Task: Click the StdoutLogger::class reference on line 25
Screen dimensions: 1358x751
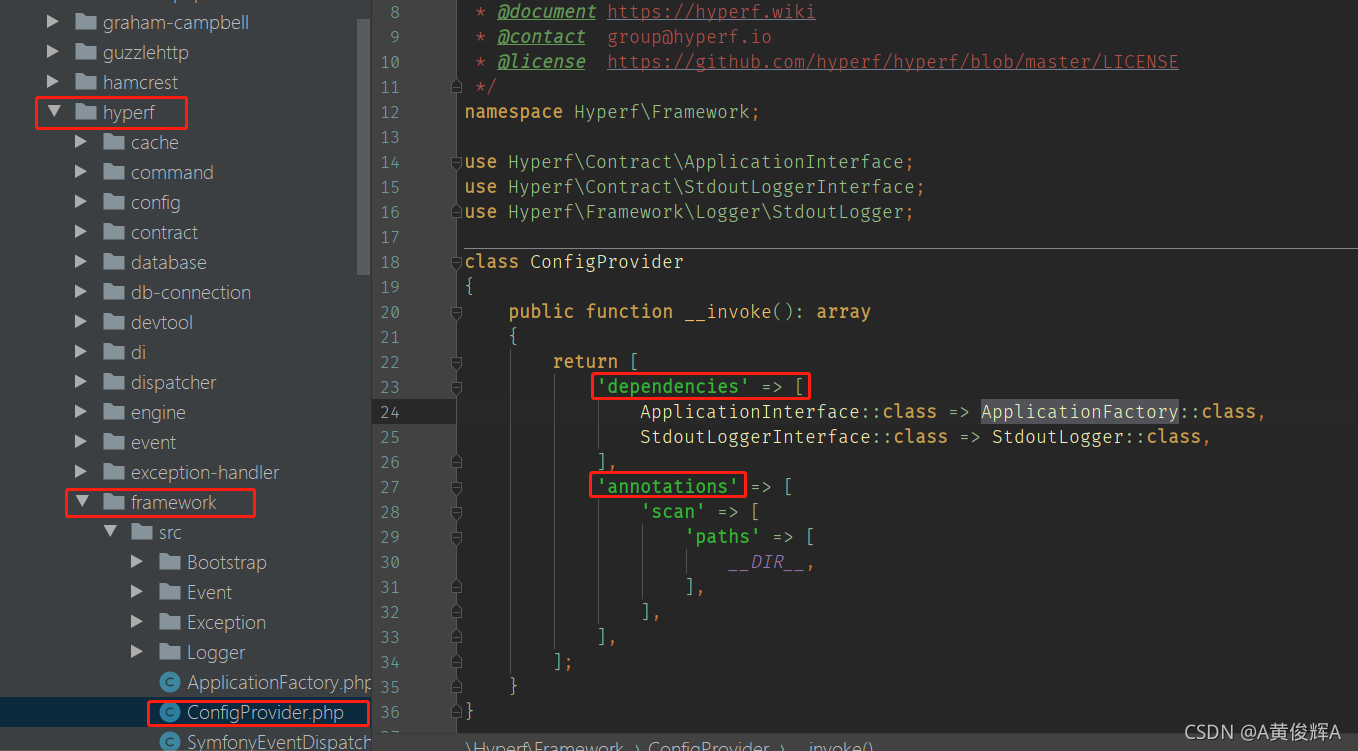Action: [x=1096, y=437]
